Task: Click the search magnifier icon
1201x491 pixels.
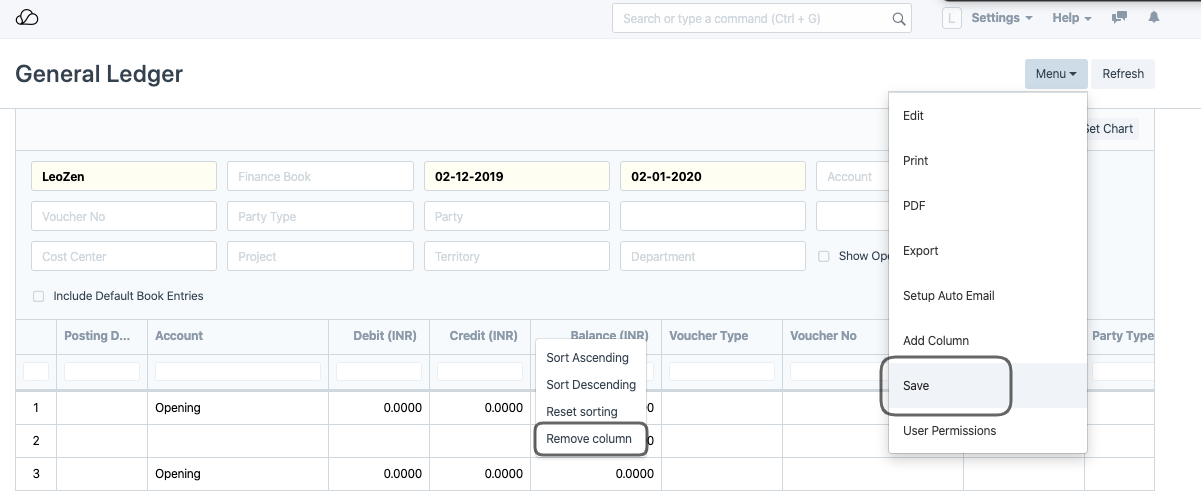Action: pyautogui.click(x=898, y=18)
